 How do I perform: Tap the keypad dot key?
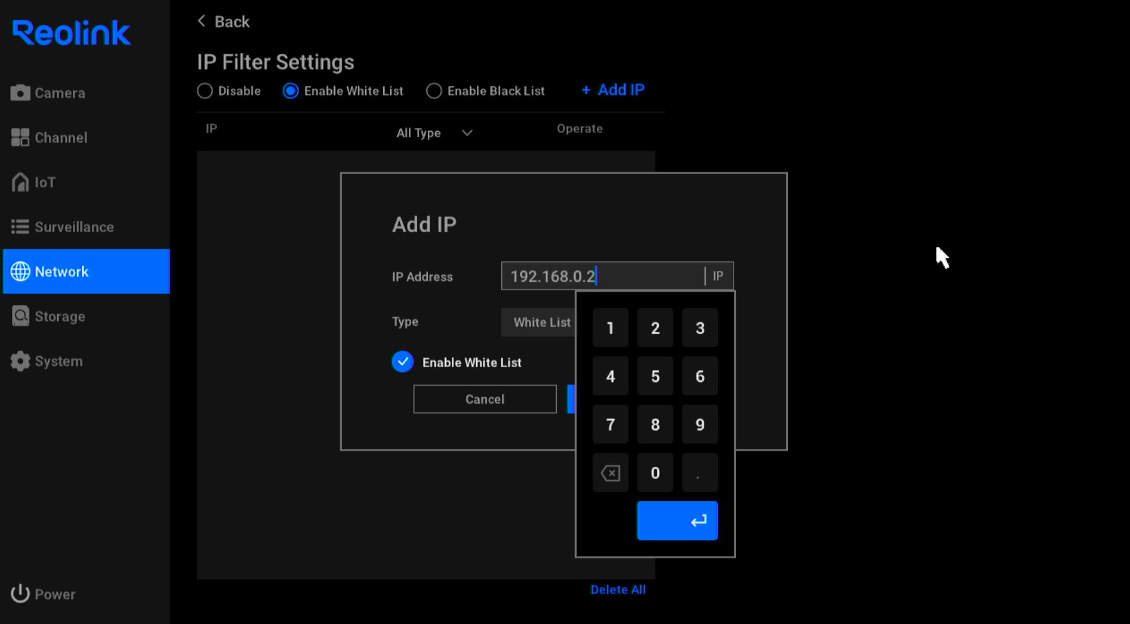point(700,473)
